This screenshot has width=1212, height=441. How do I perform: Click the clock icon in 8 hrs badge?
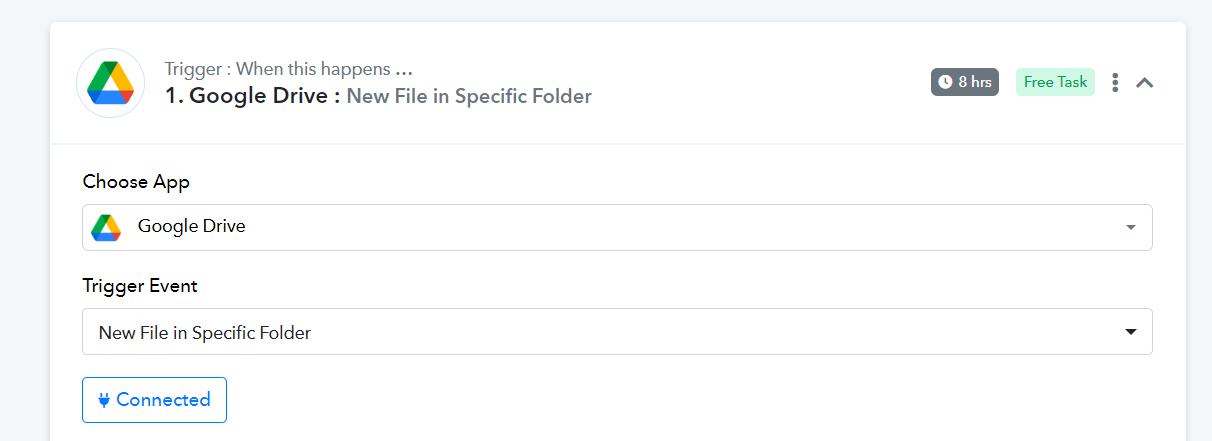[x=945, y=82]
